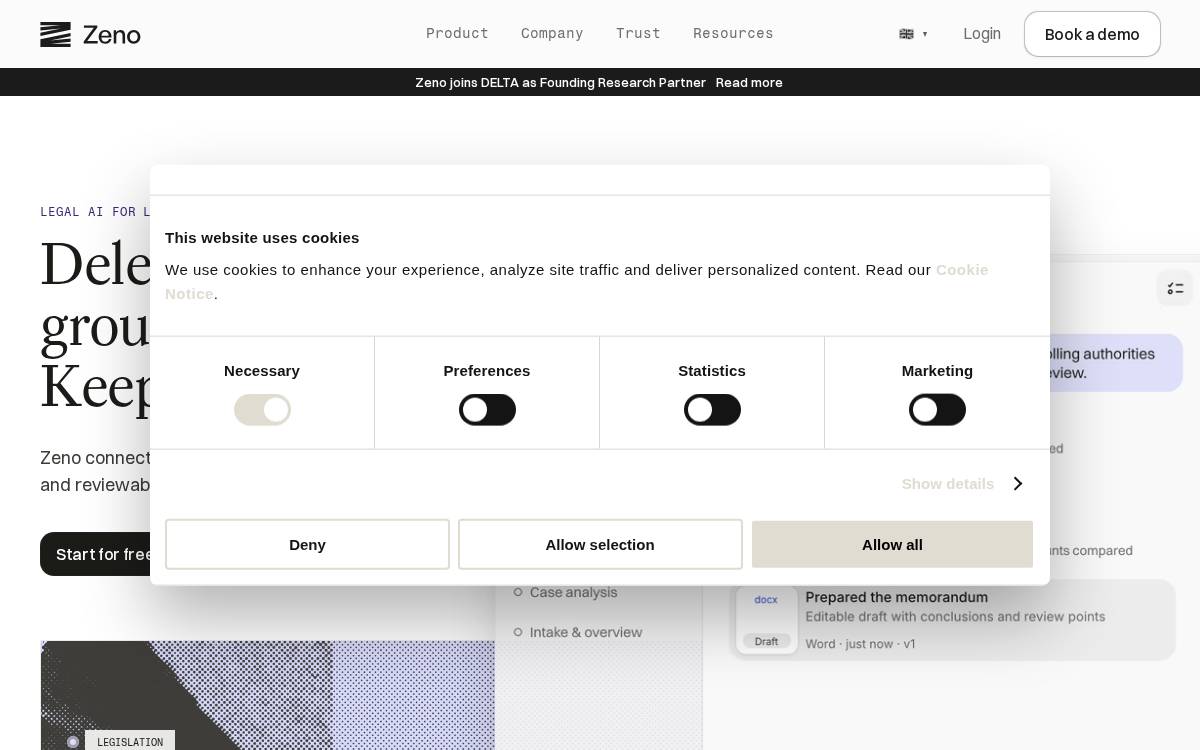Screen dimensions: 1200x750
Task: Click the Show details chevron arrow
Action: [x=1017, y=484]
